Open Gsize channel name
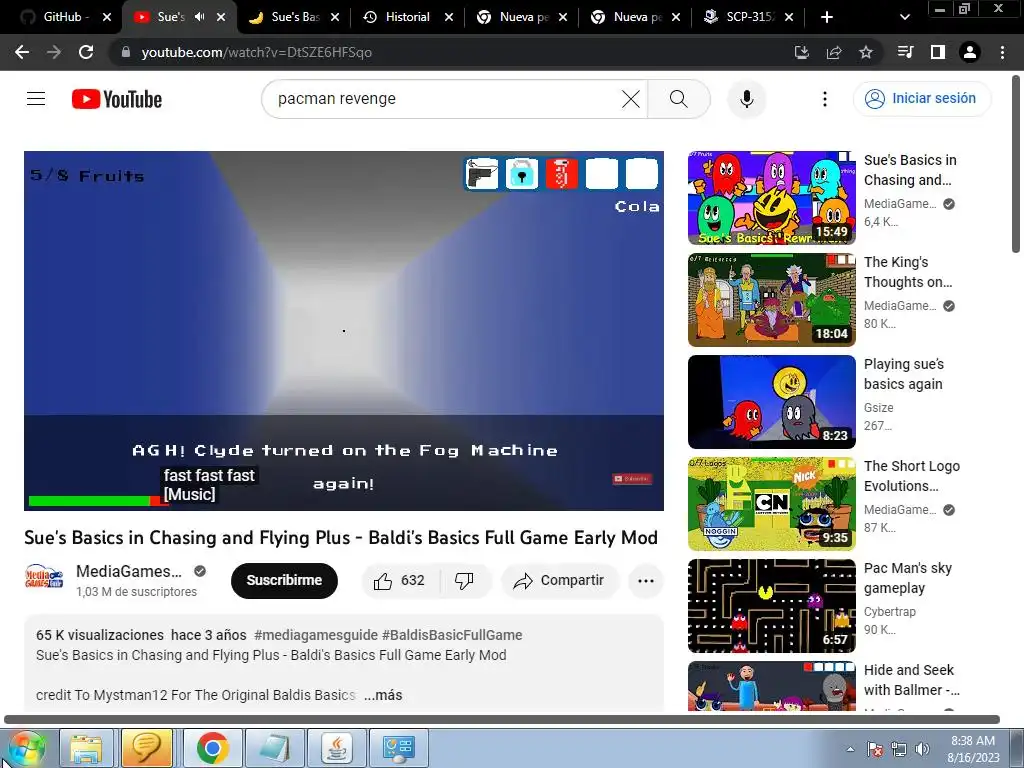The image size is (1024, 768). tap(878, 408)
